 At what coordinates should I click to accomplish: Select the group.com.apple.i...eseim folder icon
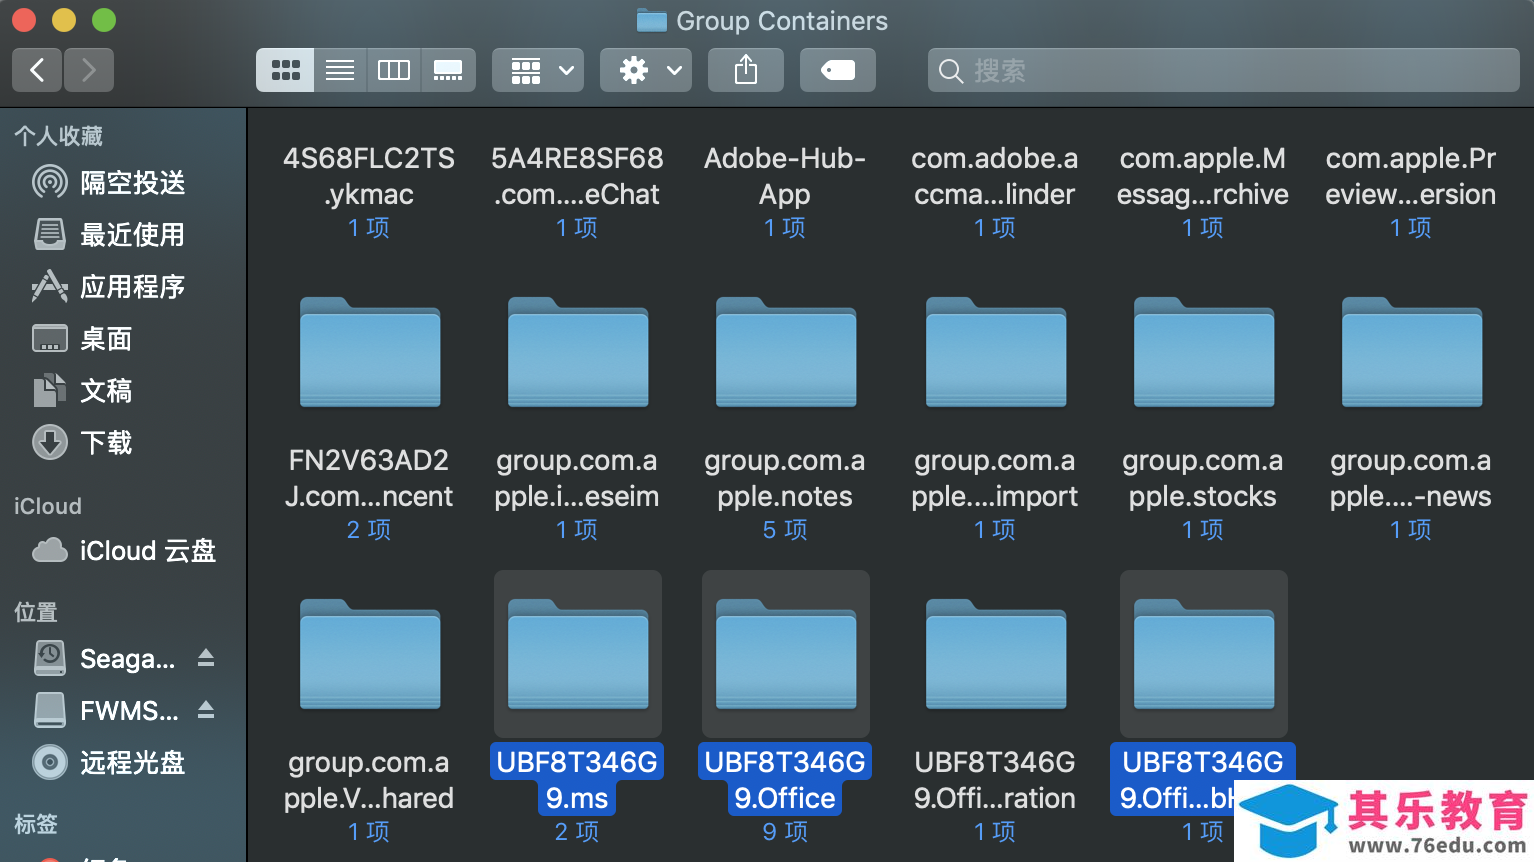pos(578,352)
